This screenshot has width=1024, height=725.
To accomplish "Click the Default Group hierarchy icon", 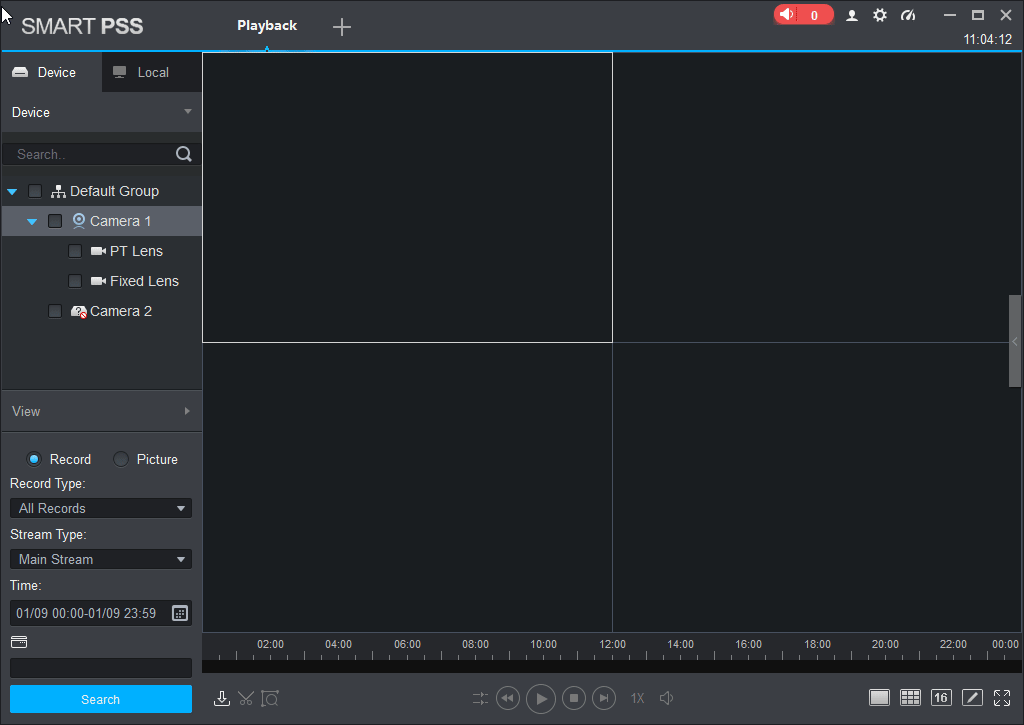I will point(58,191).
